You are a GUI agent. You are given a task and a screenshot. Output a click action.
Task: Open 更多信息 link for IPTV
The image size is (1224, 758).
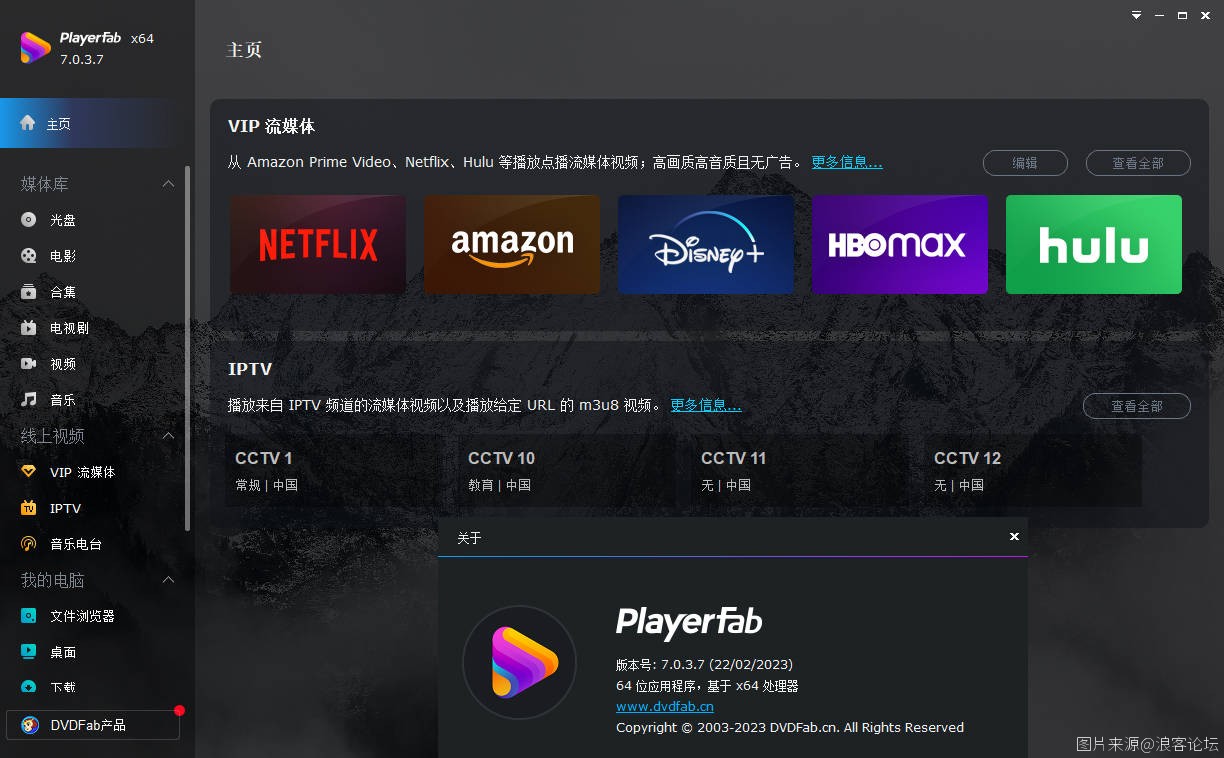coord(705,405)
